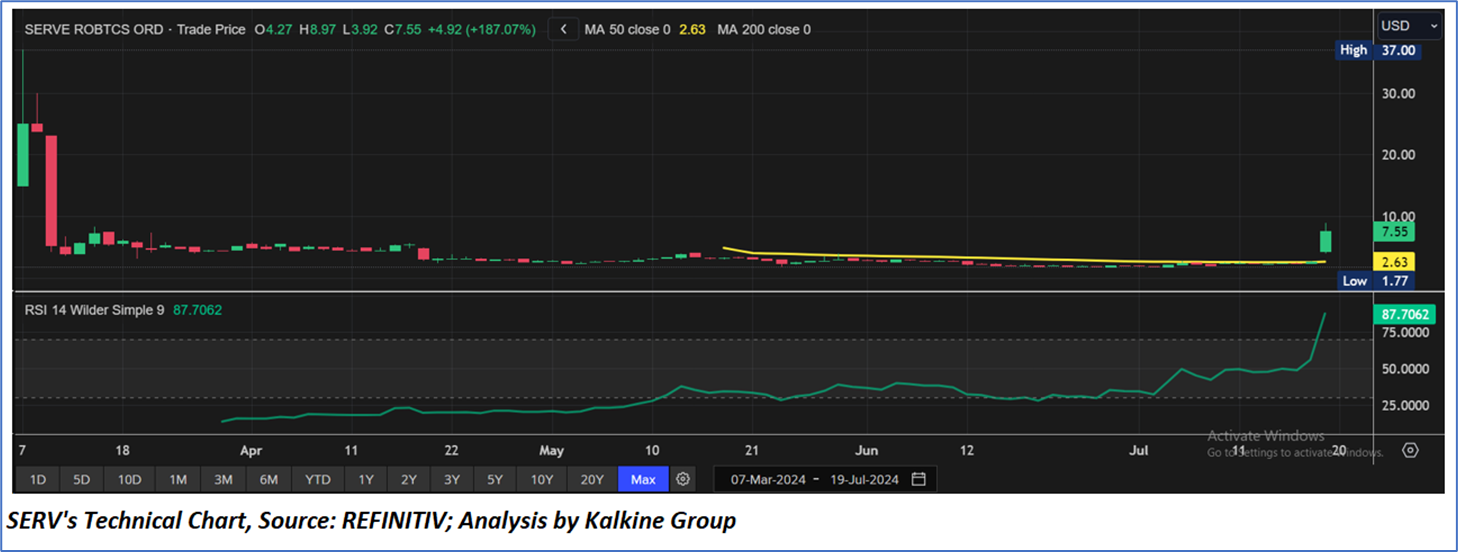Set chart range to 1Y
The height and width of the screenshot is (552, 1458).
point(365,479)
